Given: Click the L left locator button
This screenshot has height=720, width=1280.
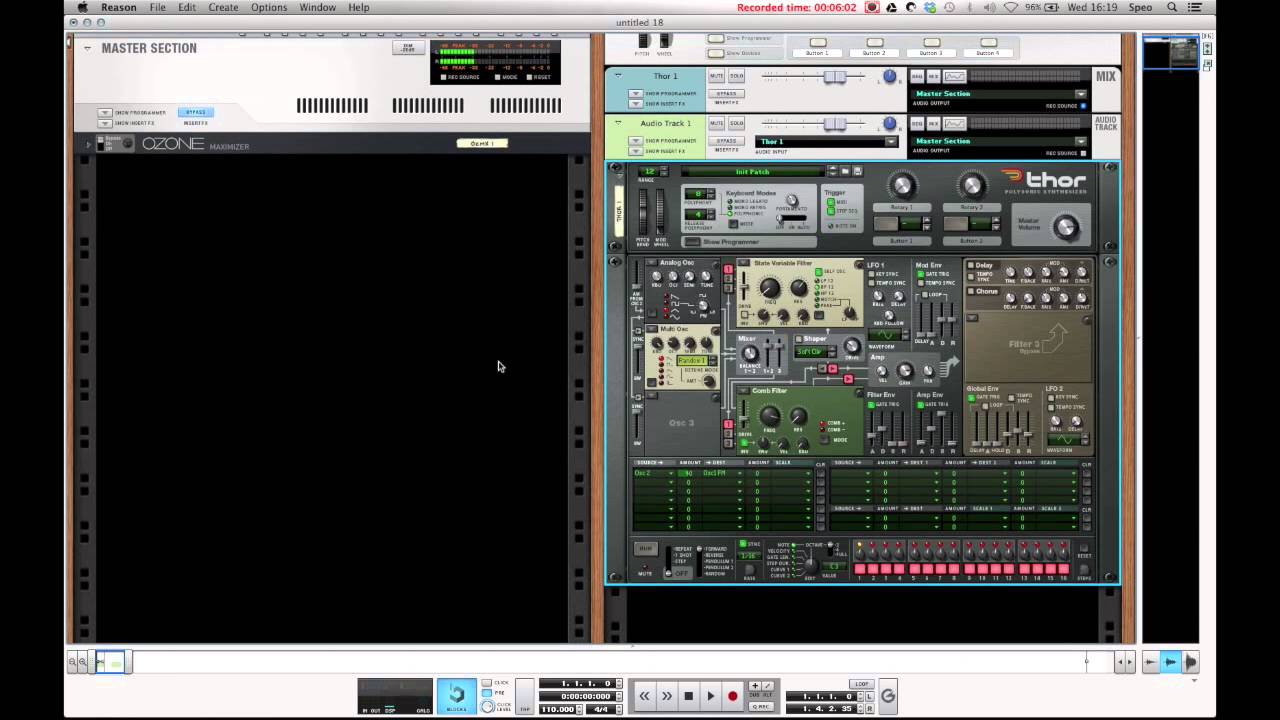Looking at the screenshot, I should pos(869,696).
